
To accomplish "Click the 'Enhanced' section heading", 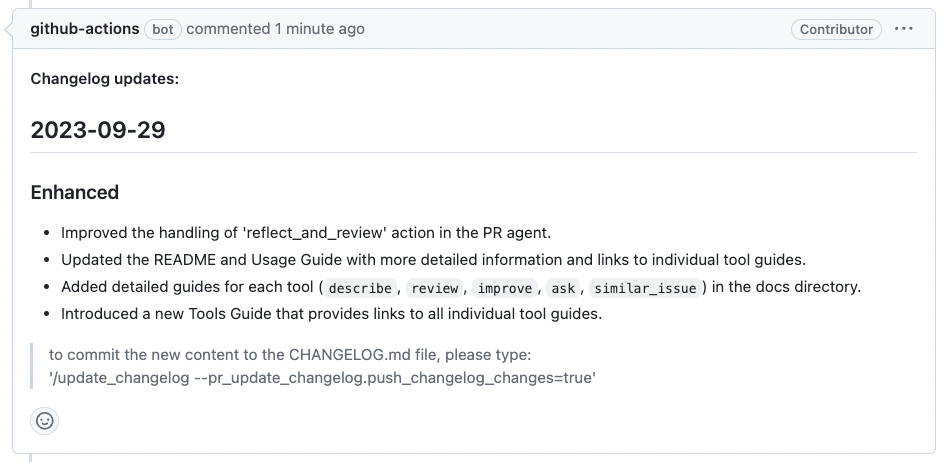I will point(75,192).
